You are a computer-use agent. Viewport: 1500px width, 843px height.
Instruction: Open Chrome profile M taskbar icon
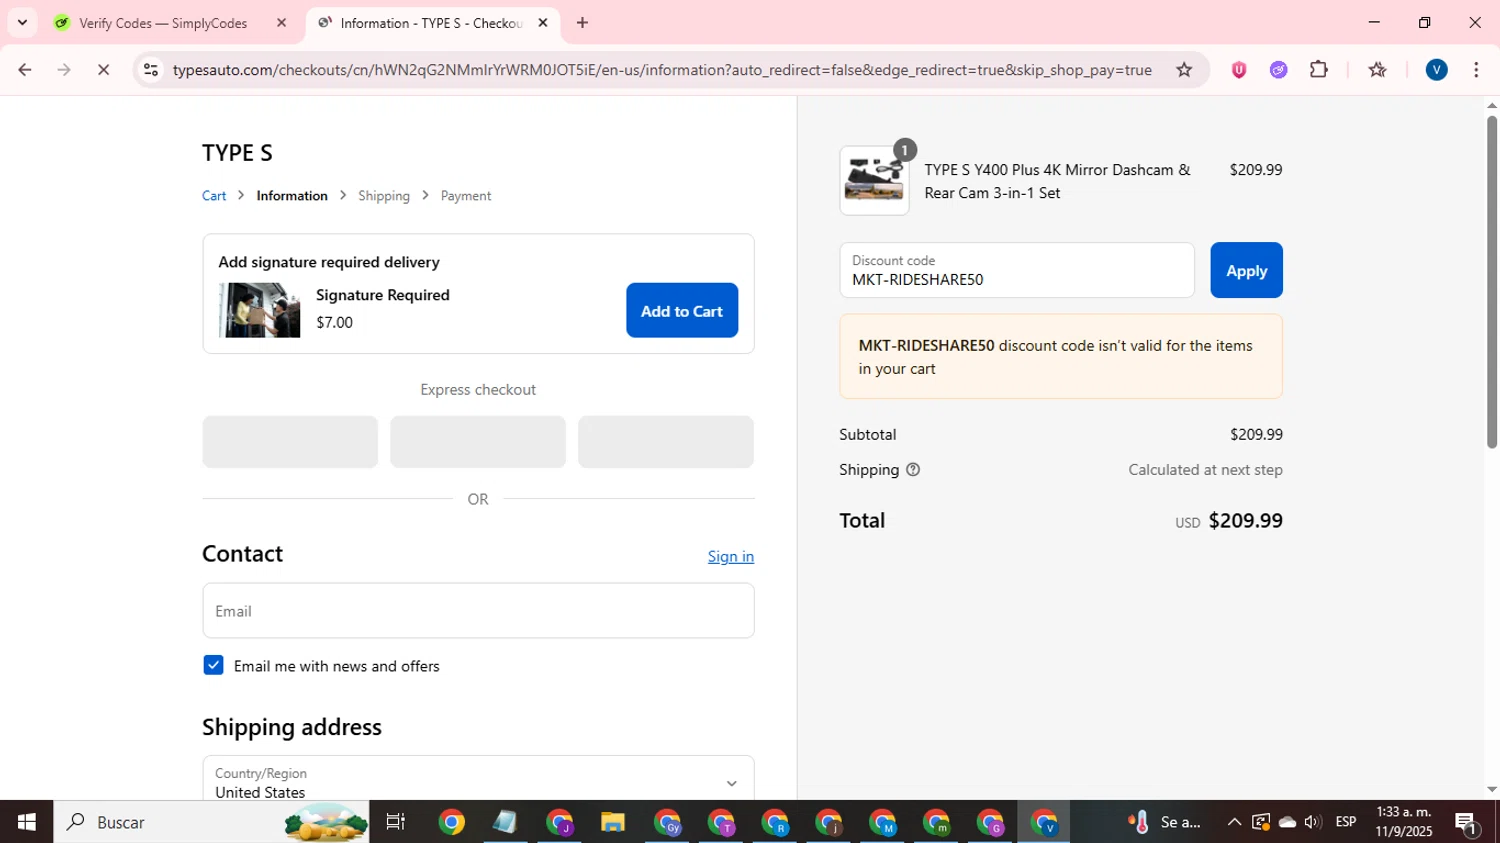click(883, 822)
